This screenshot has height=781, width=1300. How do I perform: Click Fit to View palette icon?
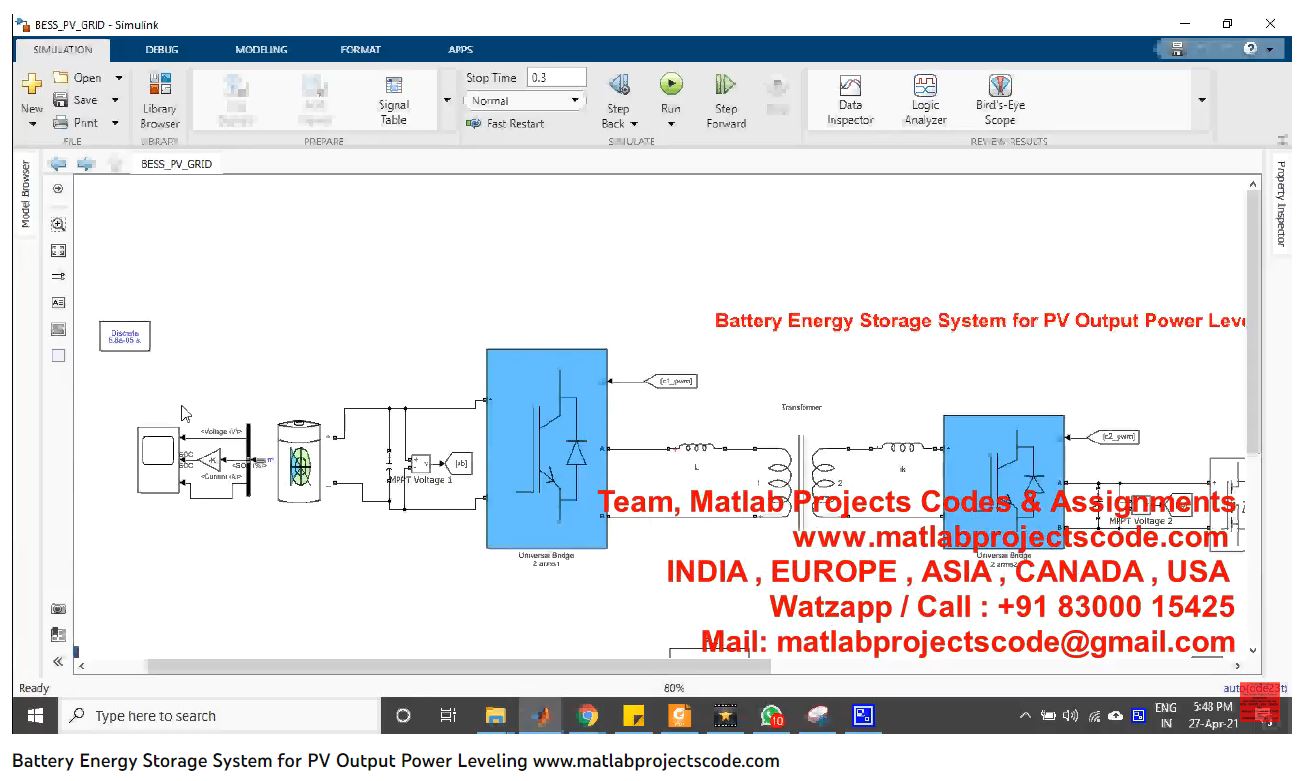coord(58,251)
